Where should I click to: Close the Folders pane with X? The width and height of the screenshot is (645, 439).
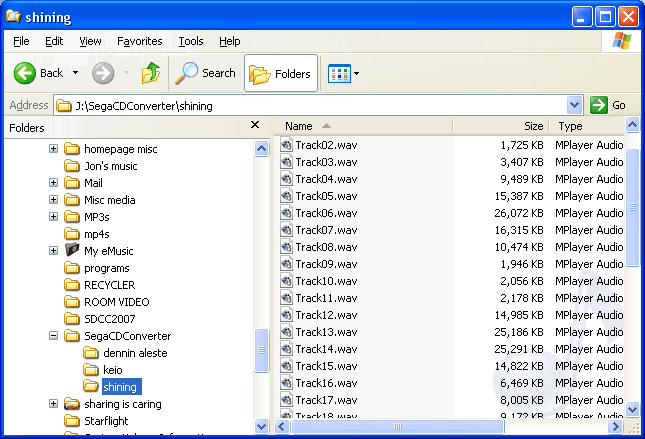point(255,125)
